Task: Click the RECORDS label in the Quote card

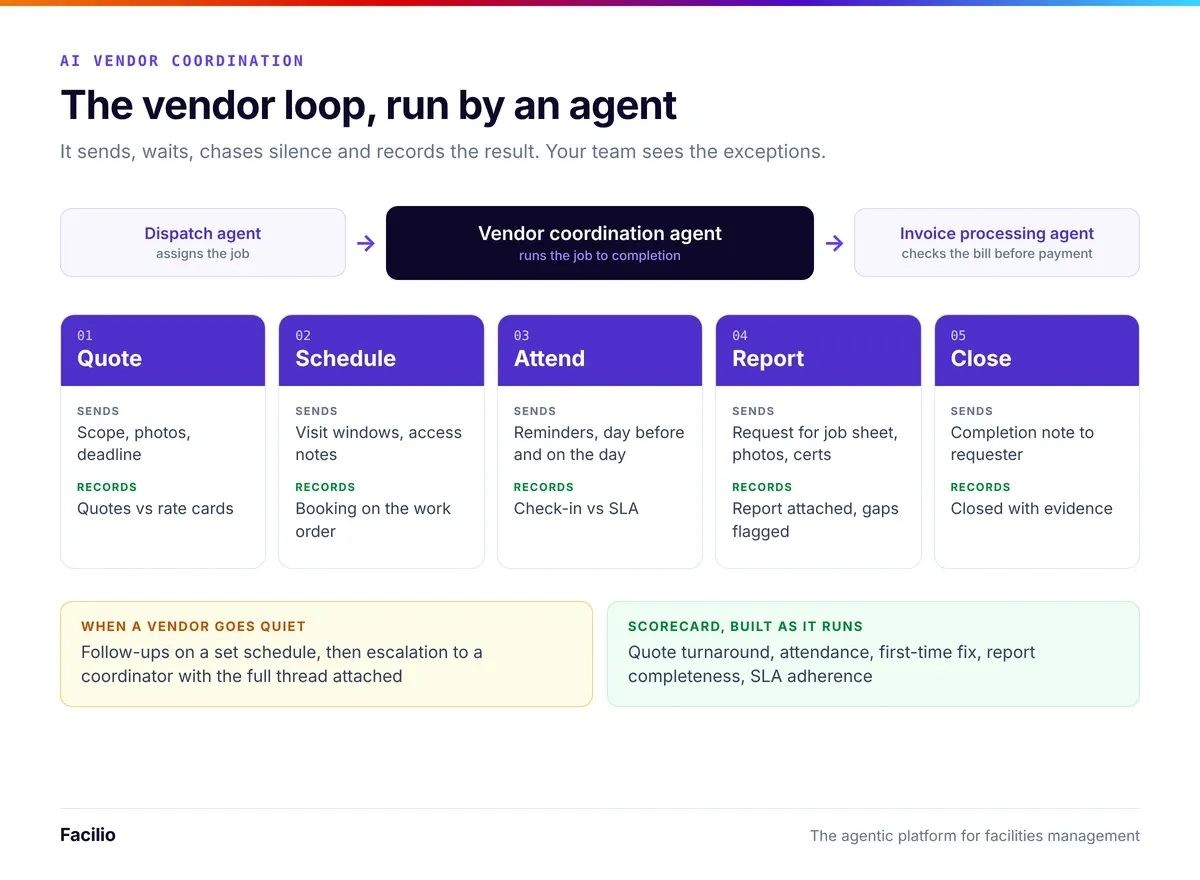Action: [107, 487]
